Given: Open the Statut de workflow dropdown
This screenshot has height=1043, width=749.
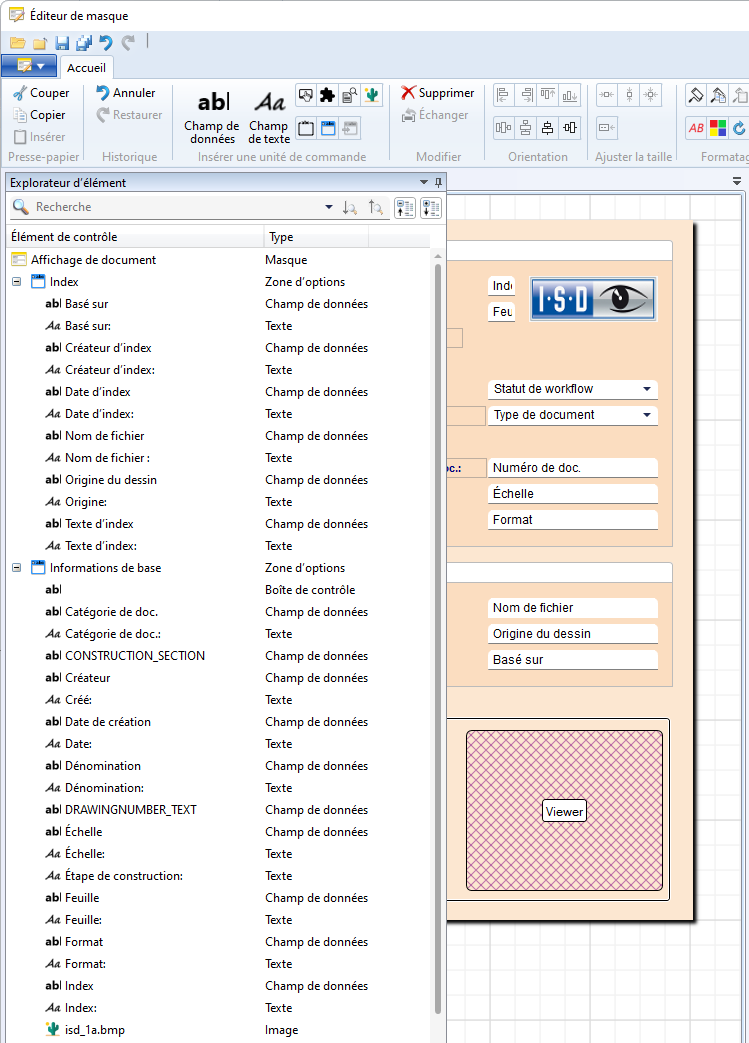Looking at the screenshot, I should 647,389.
